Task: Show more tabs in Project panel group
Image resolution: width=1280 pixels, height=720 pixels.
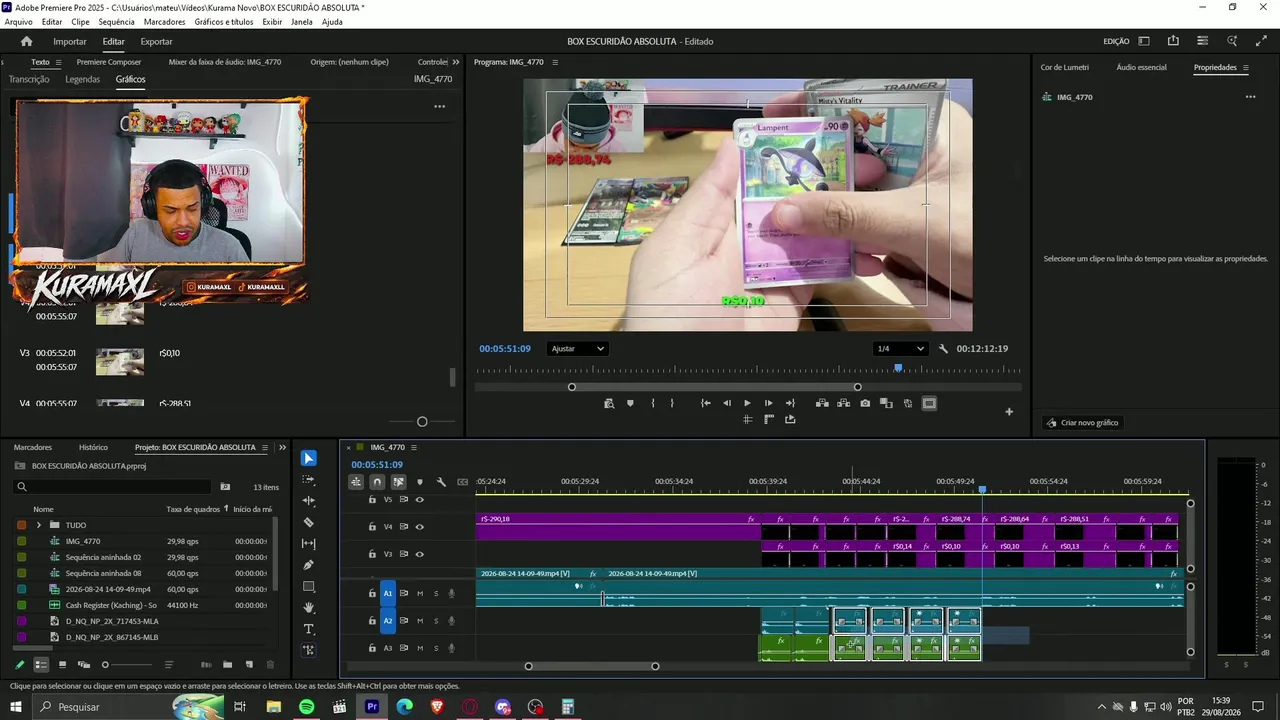Action: coord(282,447)
